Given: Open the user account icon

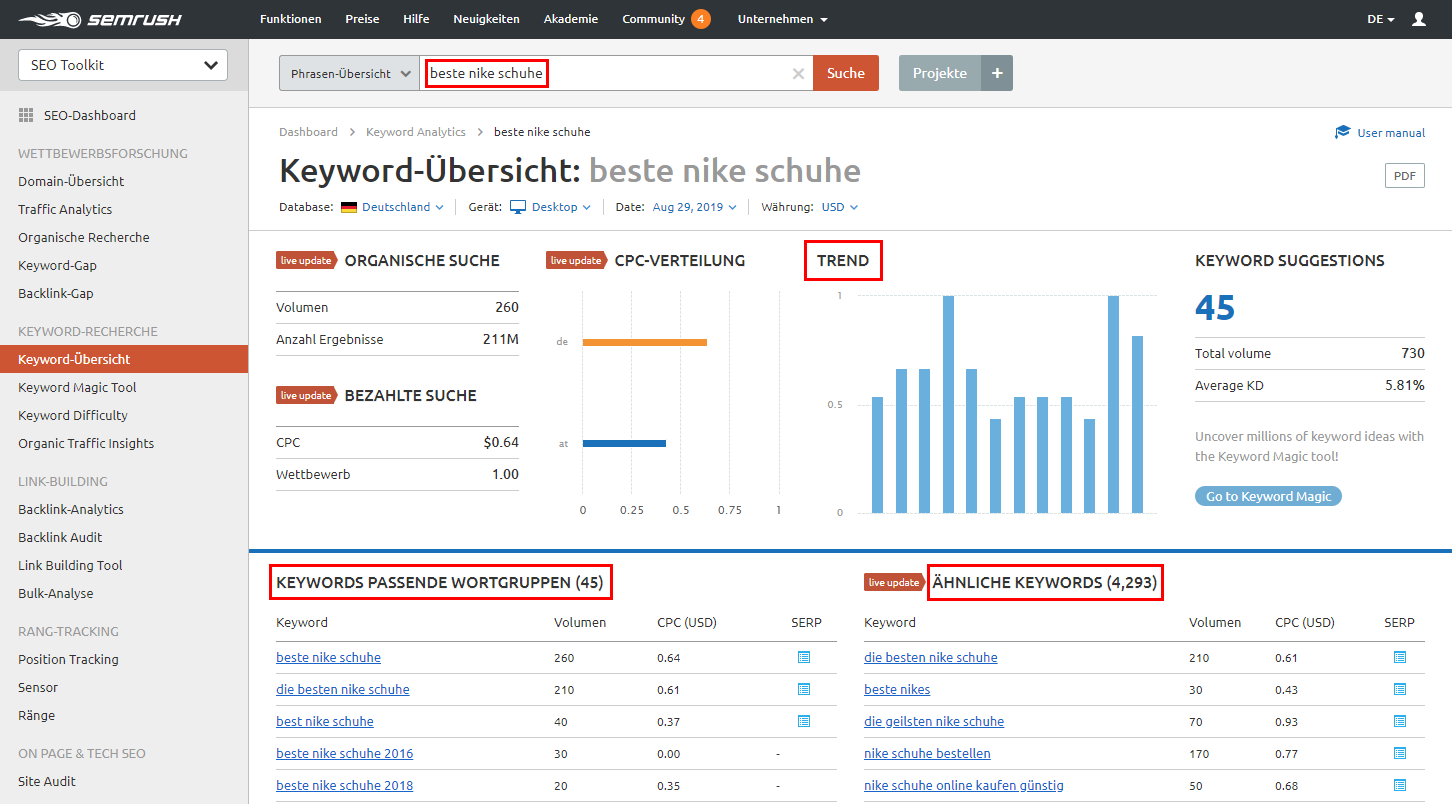Looking at the screenshot, I should coord(1418,19).
